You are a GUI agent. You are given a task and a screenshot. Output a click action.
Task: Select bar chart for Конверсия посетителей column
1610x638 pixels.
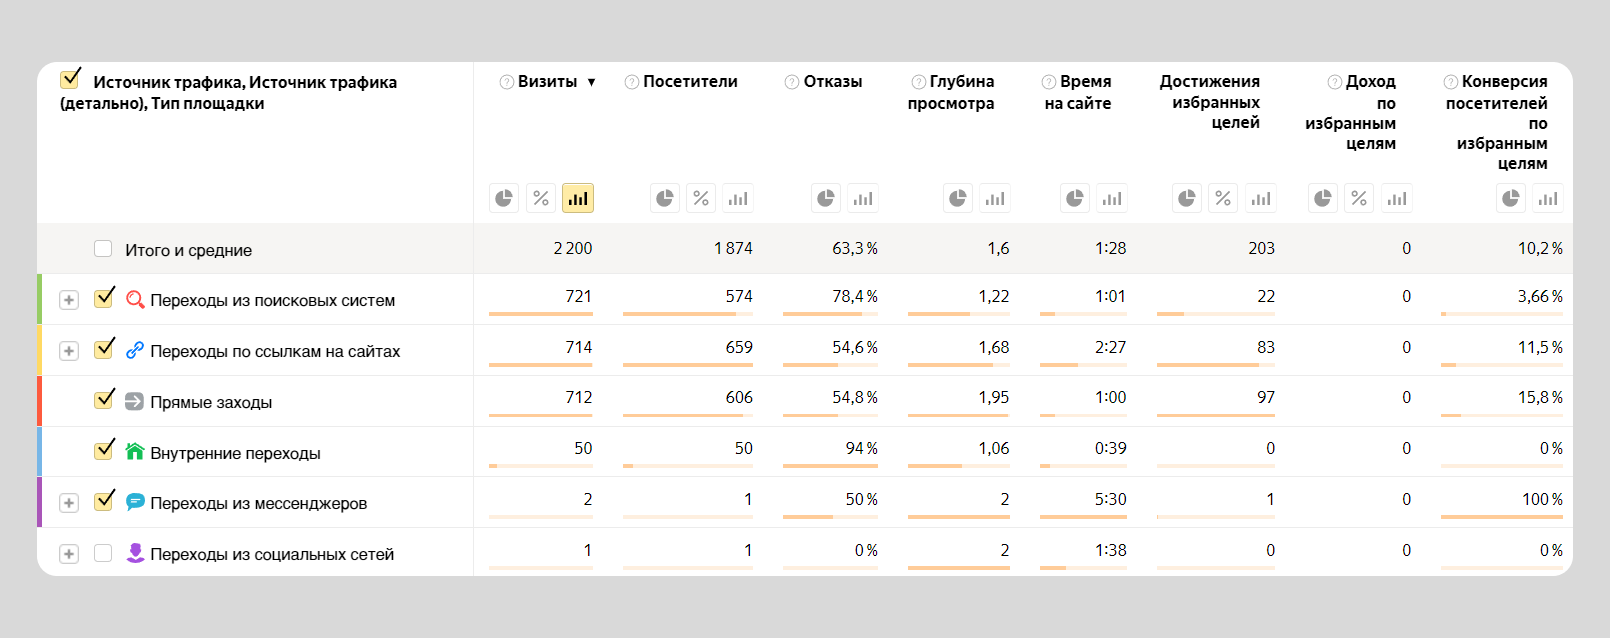click(x=1548, y=198)
